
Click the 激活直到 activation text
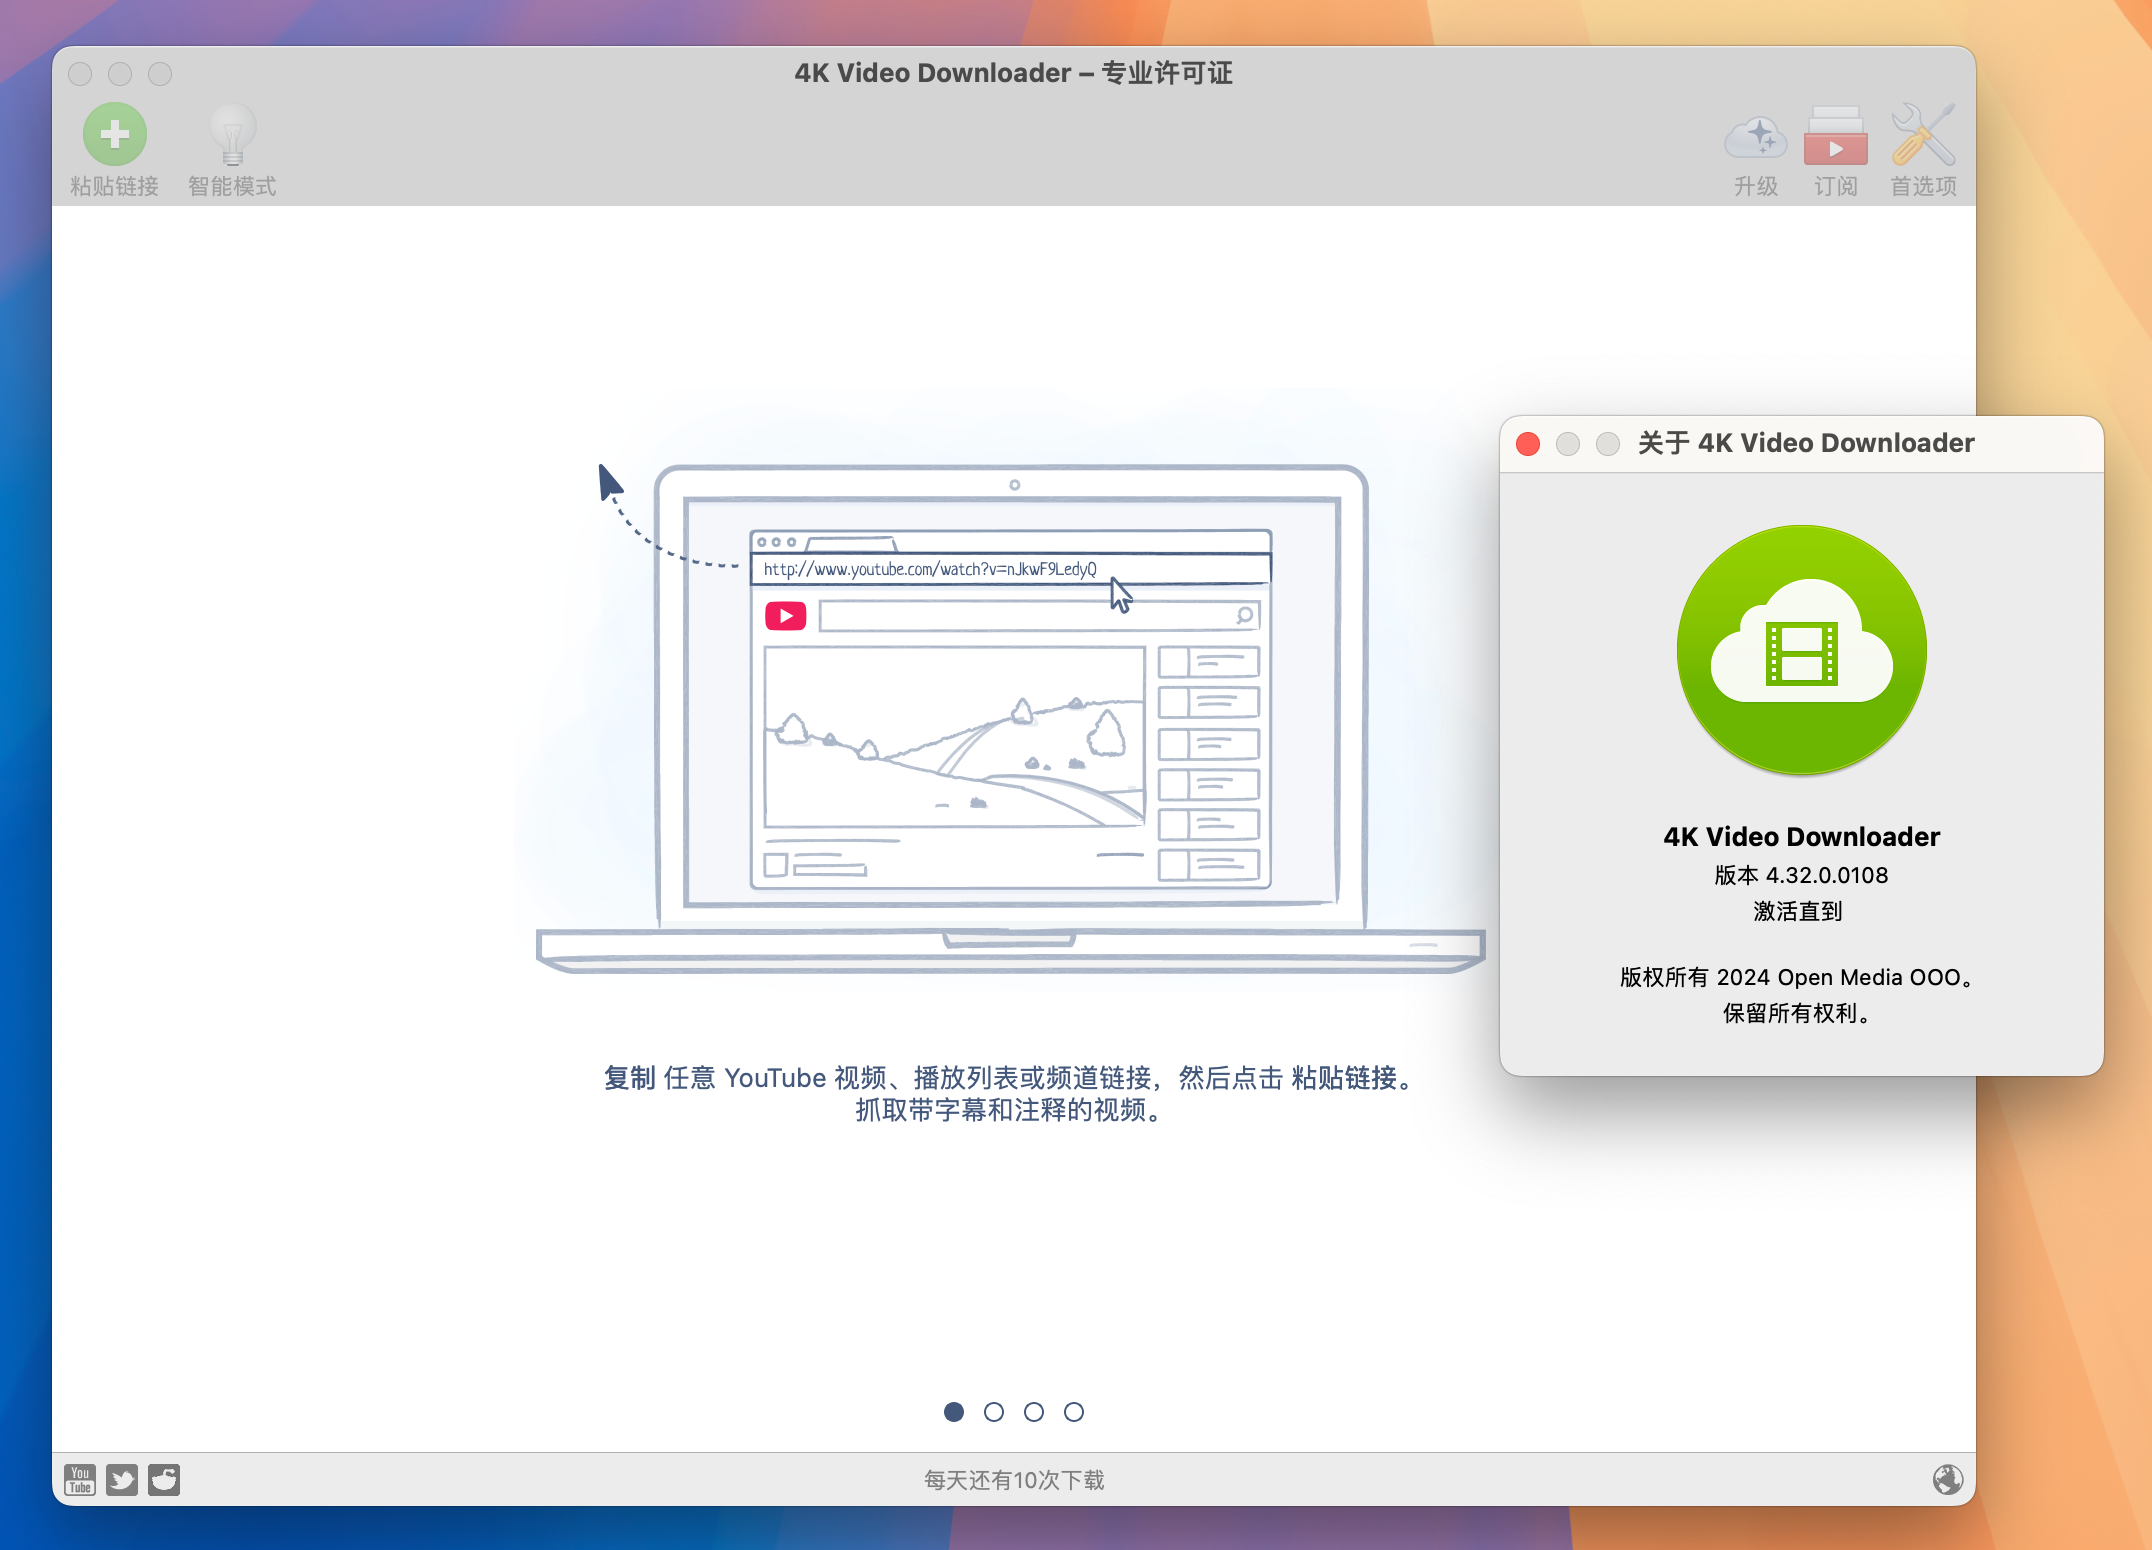coord(1798,911)
